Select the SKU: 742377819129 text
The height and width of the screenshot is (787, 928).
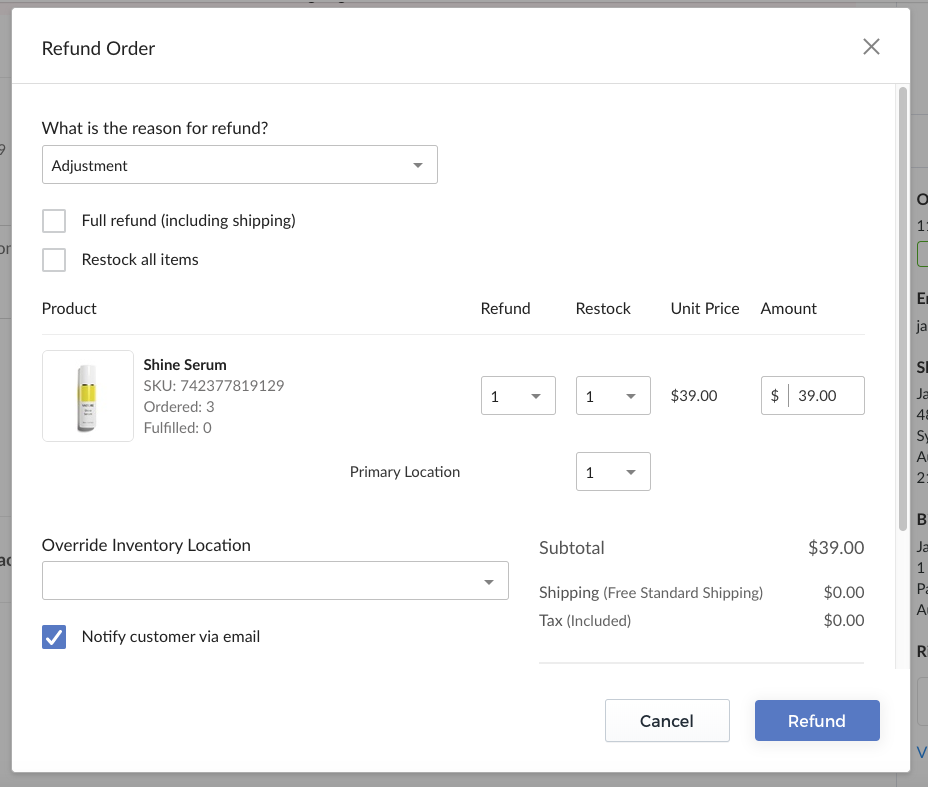[x=214, y=386]
